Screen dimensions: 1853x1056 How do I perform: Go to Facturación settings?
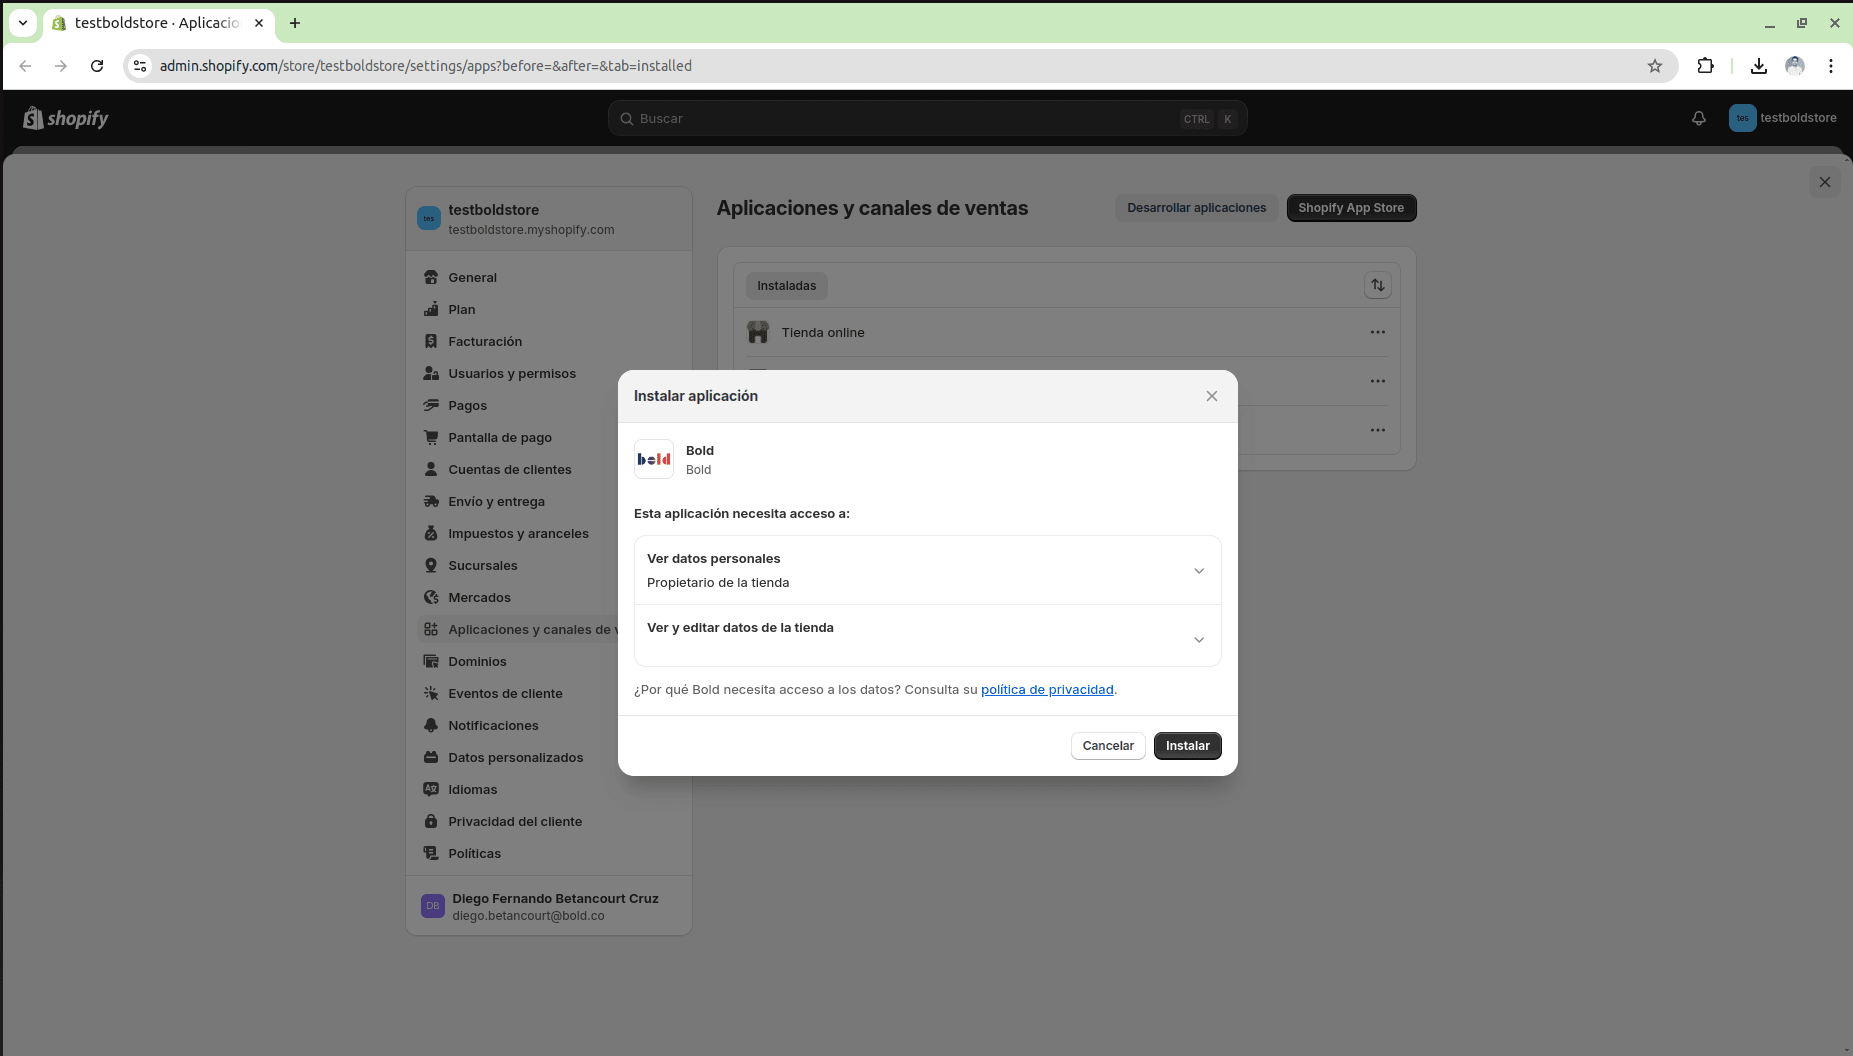tap(548, 342)
